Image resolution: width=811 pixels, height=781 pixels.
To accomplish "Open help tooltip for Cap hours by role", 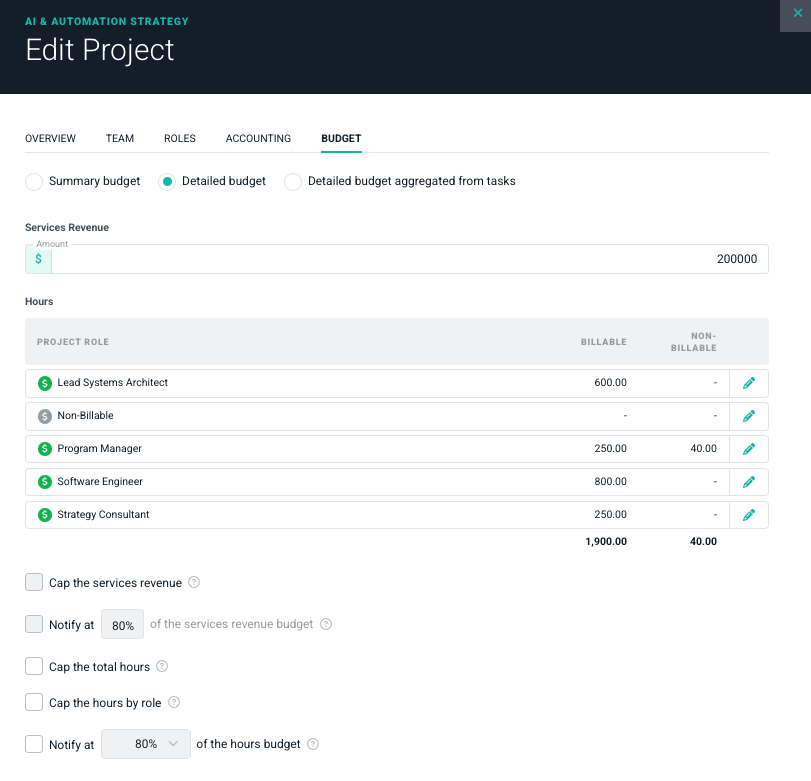I will click(174, 703).
